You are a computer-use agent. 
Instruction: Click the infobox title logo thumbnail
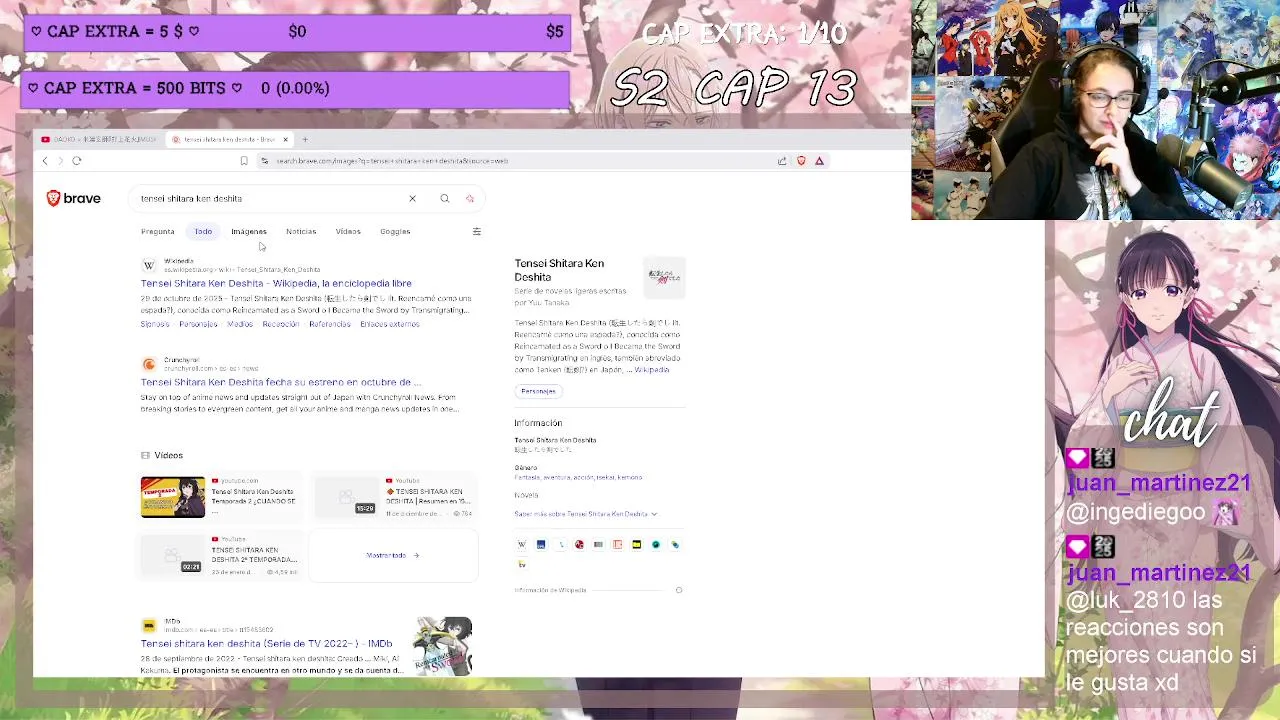tap(663, 276)
